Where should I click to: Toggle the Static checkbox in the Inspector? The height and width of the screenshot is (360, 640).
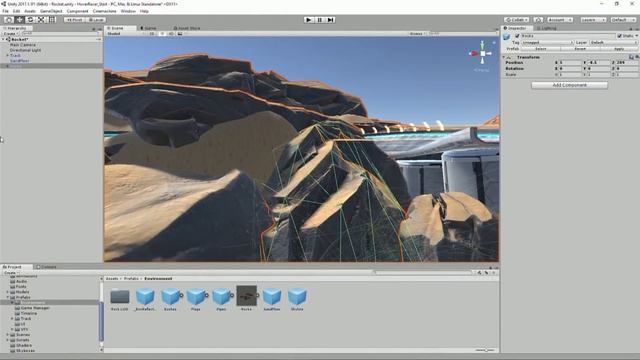[619, 36]
